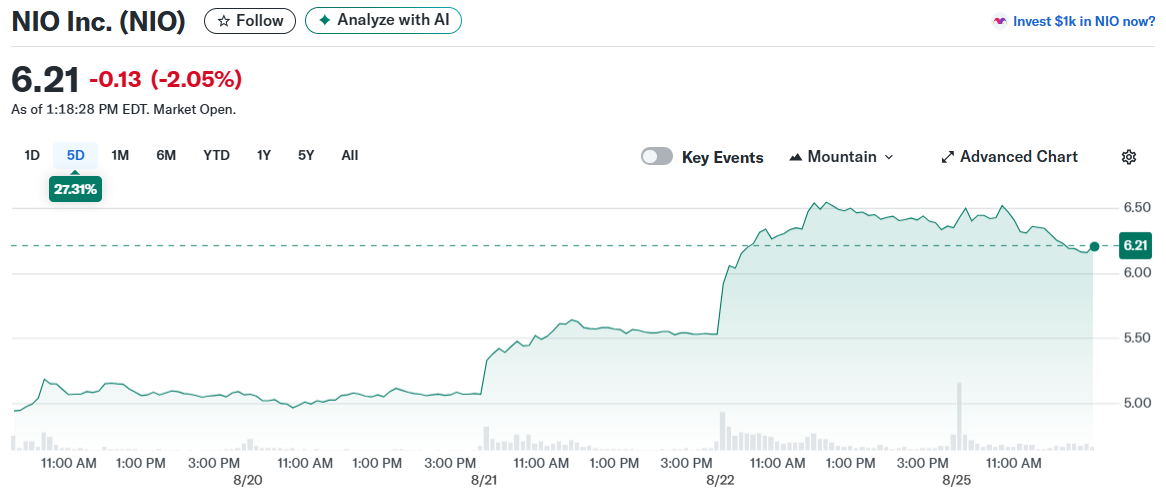Select the 1D time range tab
The height and width of the screenshot is (491, 1166).
pyautogui.click(x=32, y=155)
